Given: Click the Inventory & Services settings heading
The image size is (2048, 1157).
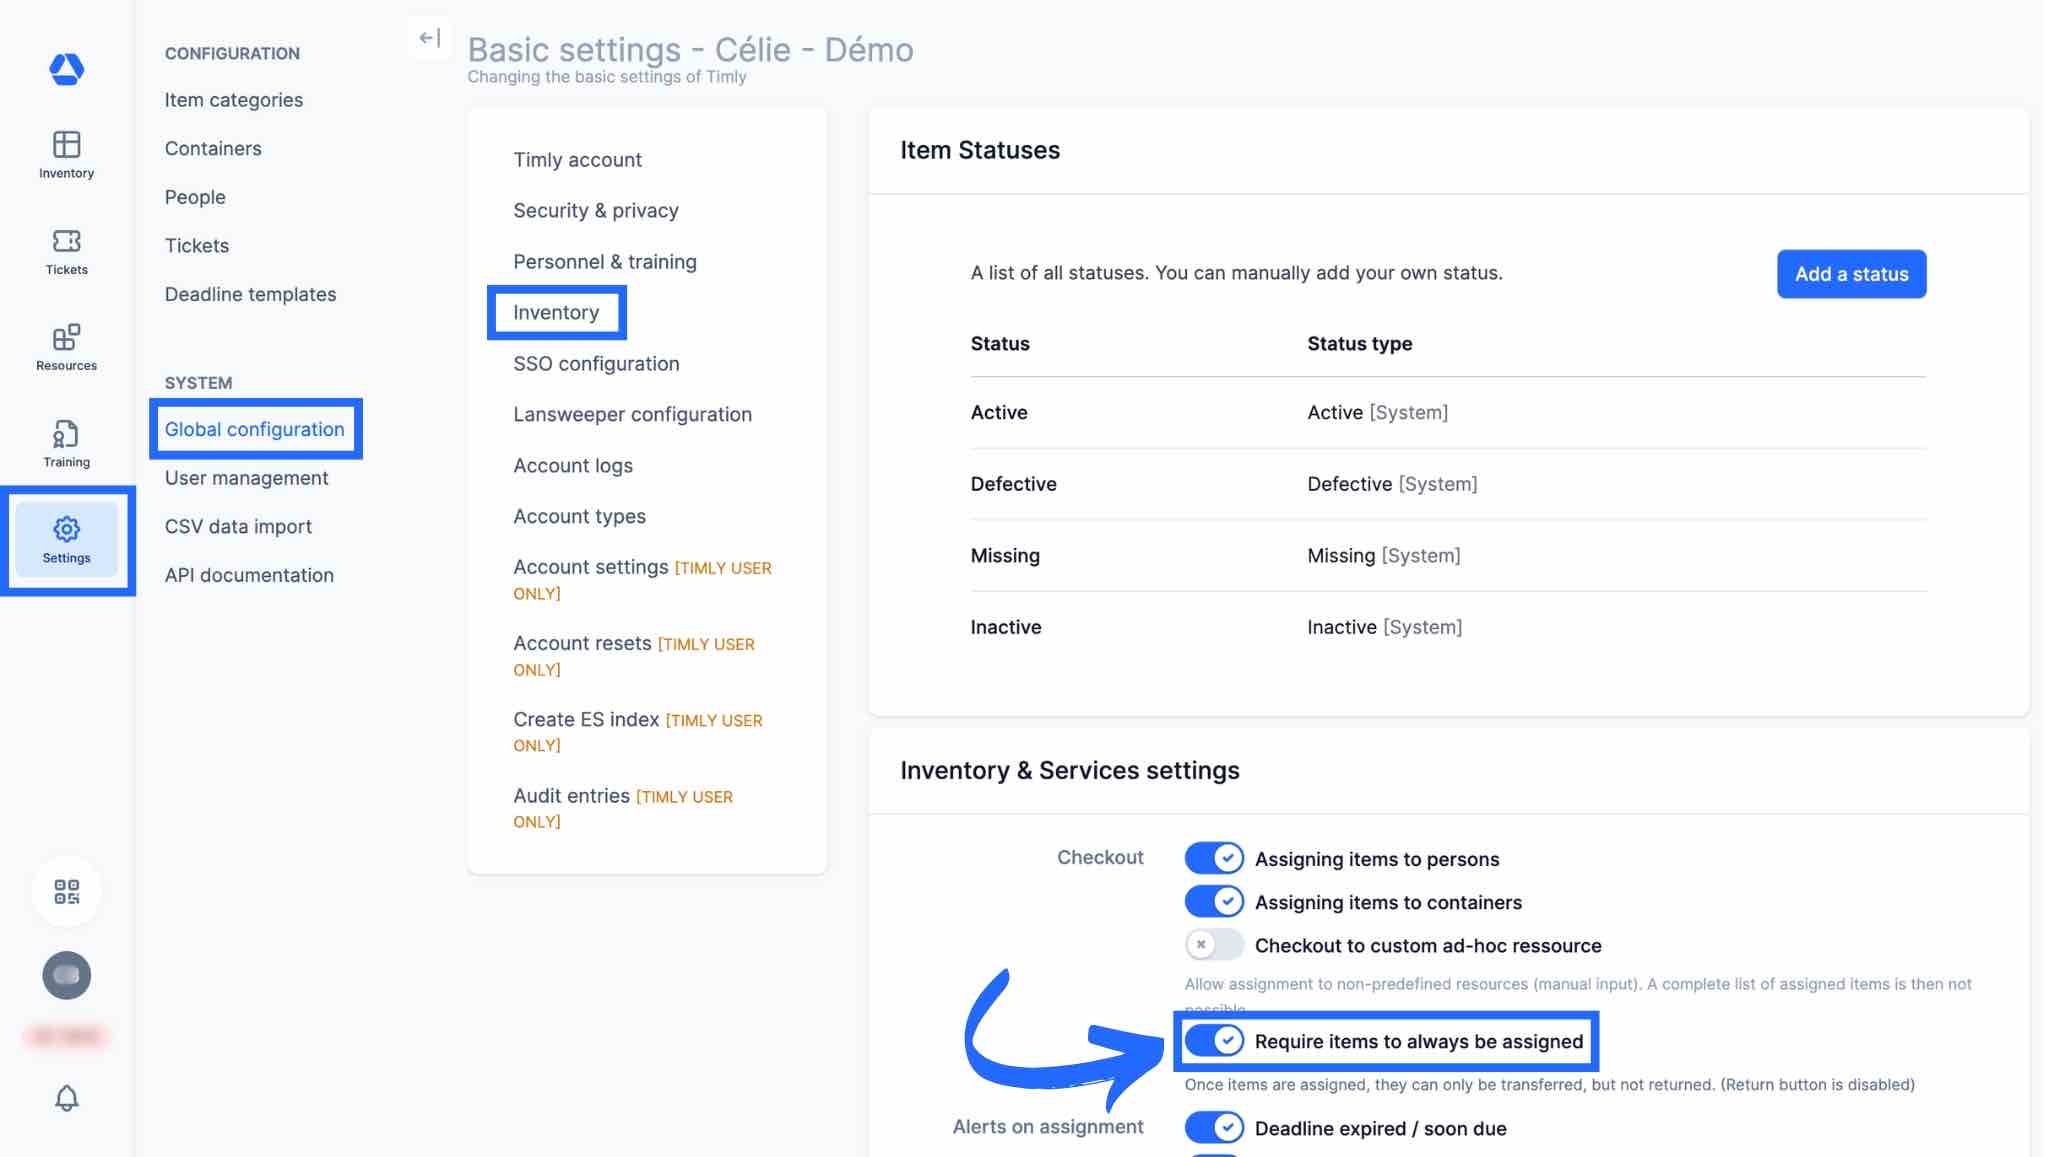Looking at the screenshot, I should point(1070,770).
